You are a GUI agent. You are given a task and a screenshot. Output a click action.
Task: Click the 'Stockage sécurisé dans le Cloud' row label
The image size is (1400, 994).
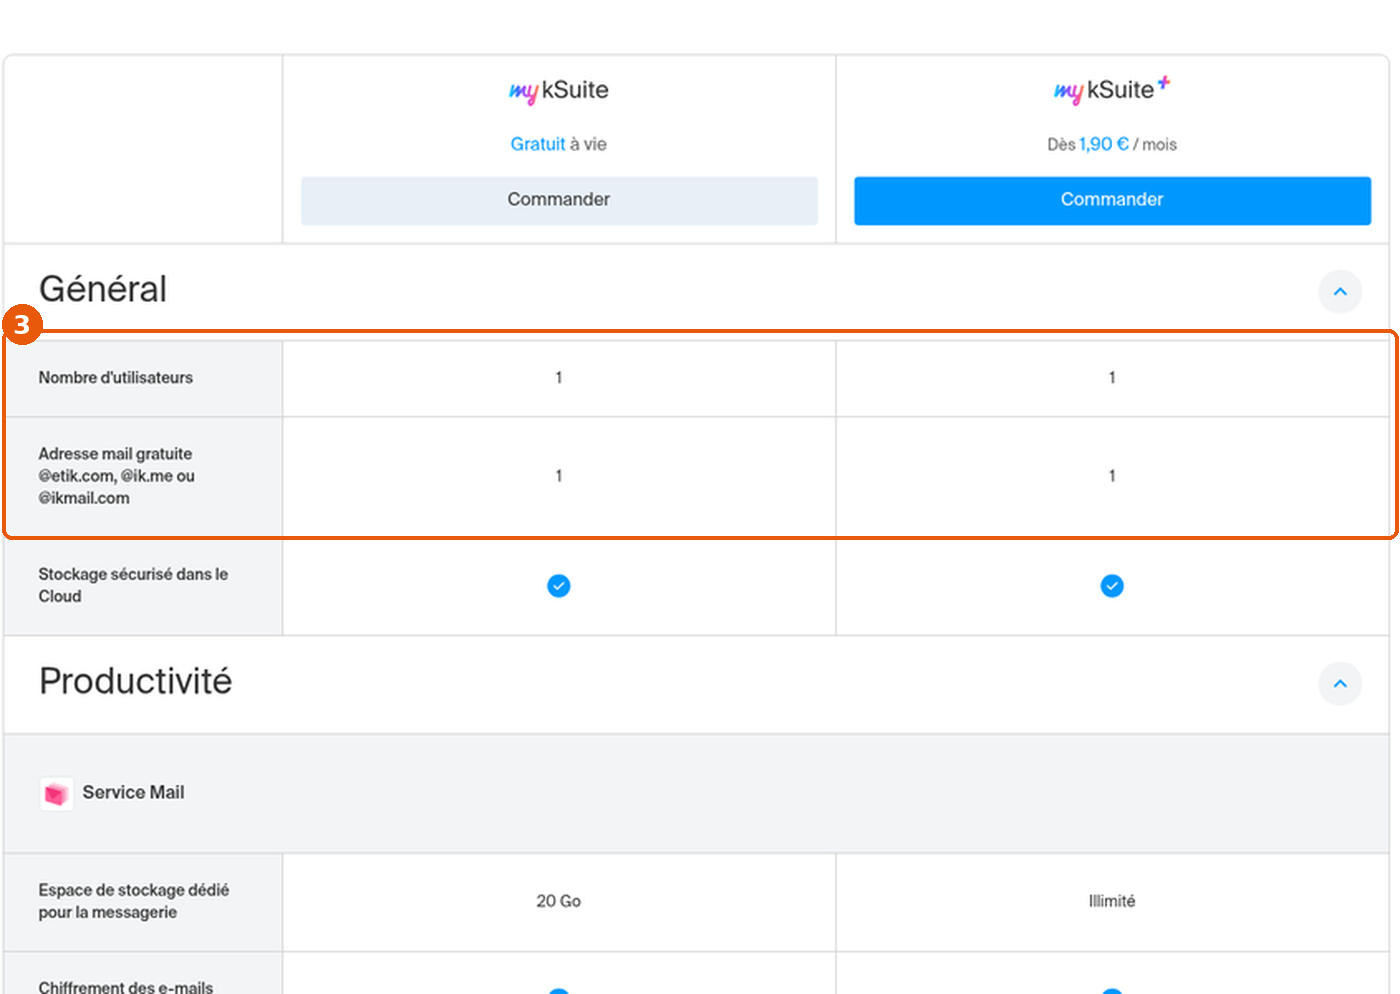(133, 585)
